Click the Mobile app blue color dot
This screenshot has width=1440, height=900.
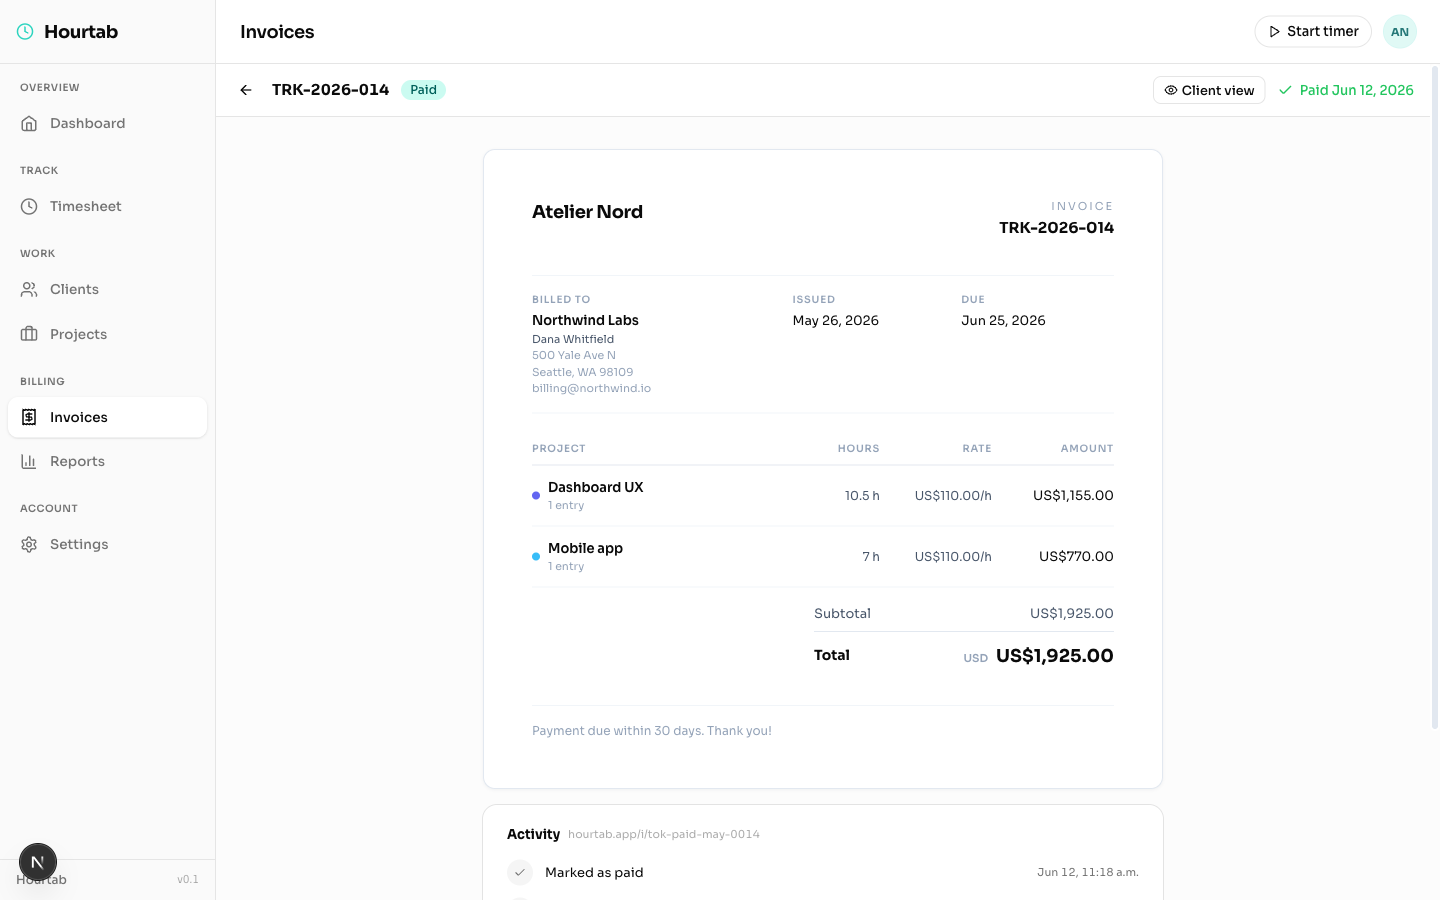click(x=536, y=557)
